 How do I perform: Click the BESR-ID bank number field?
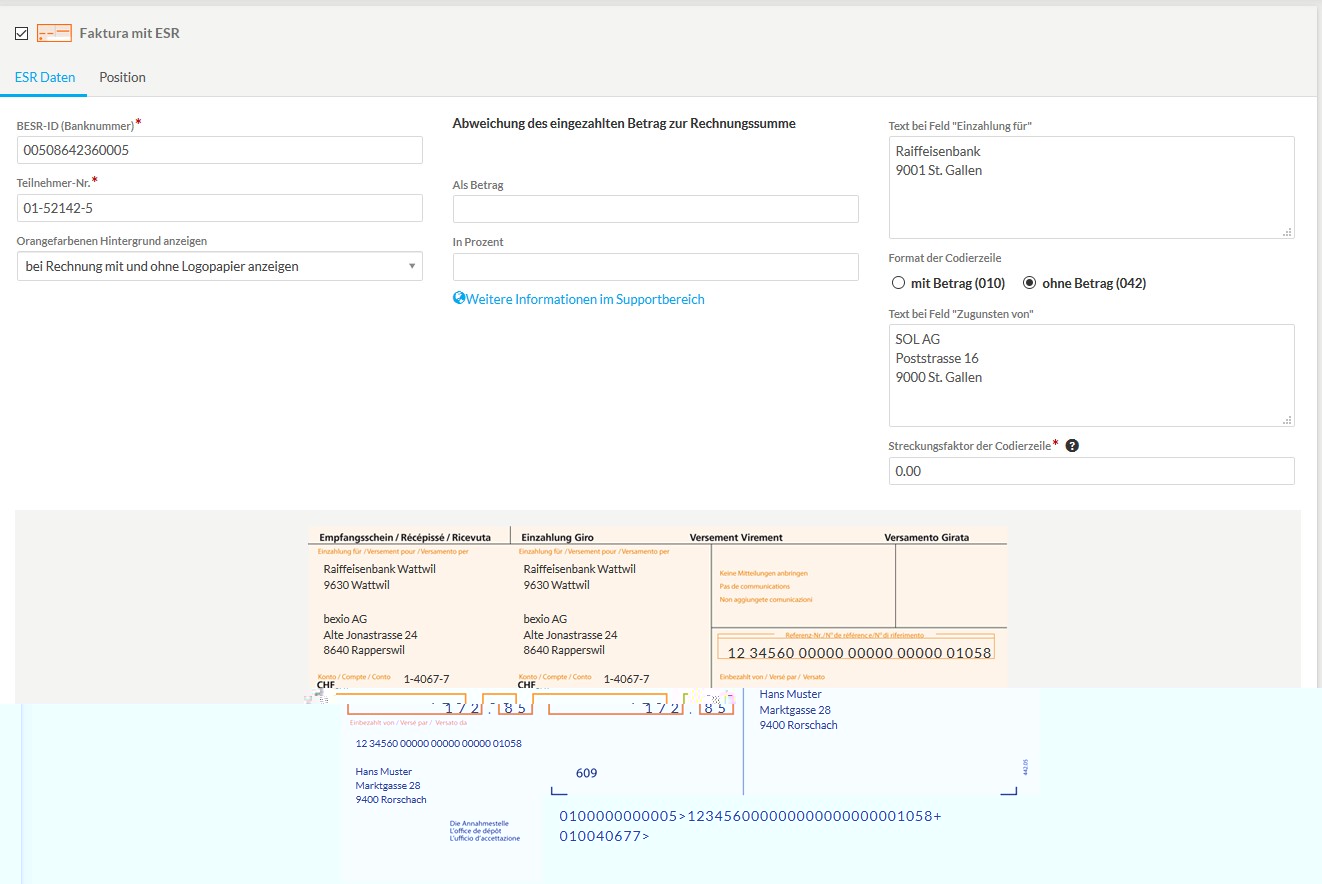pos(219,150)
